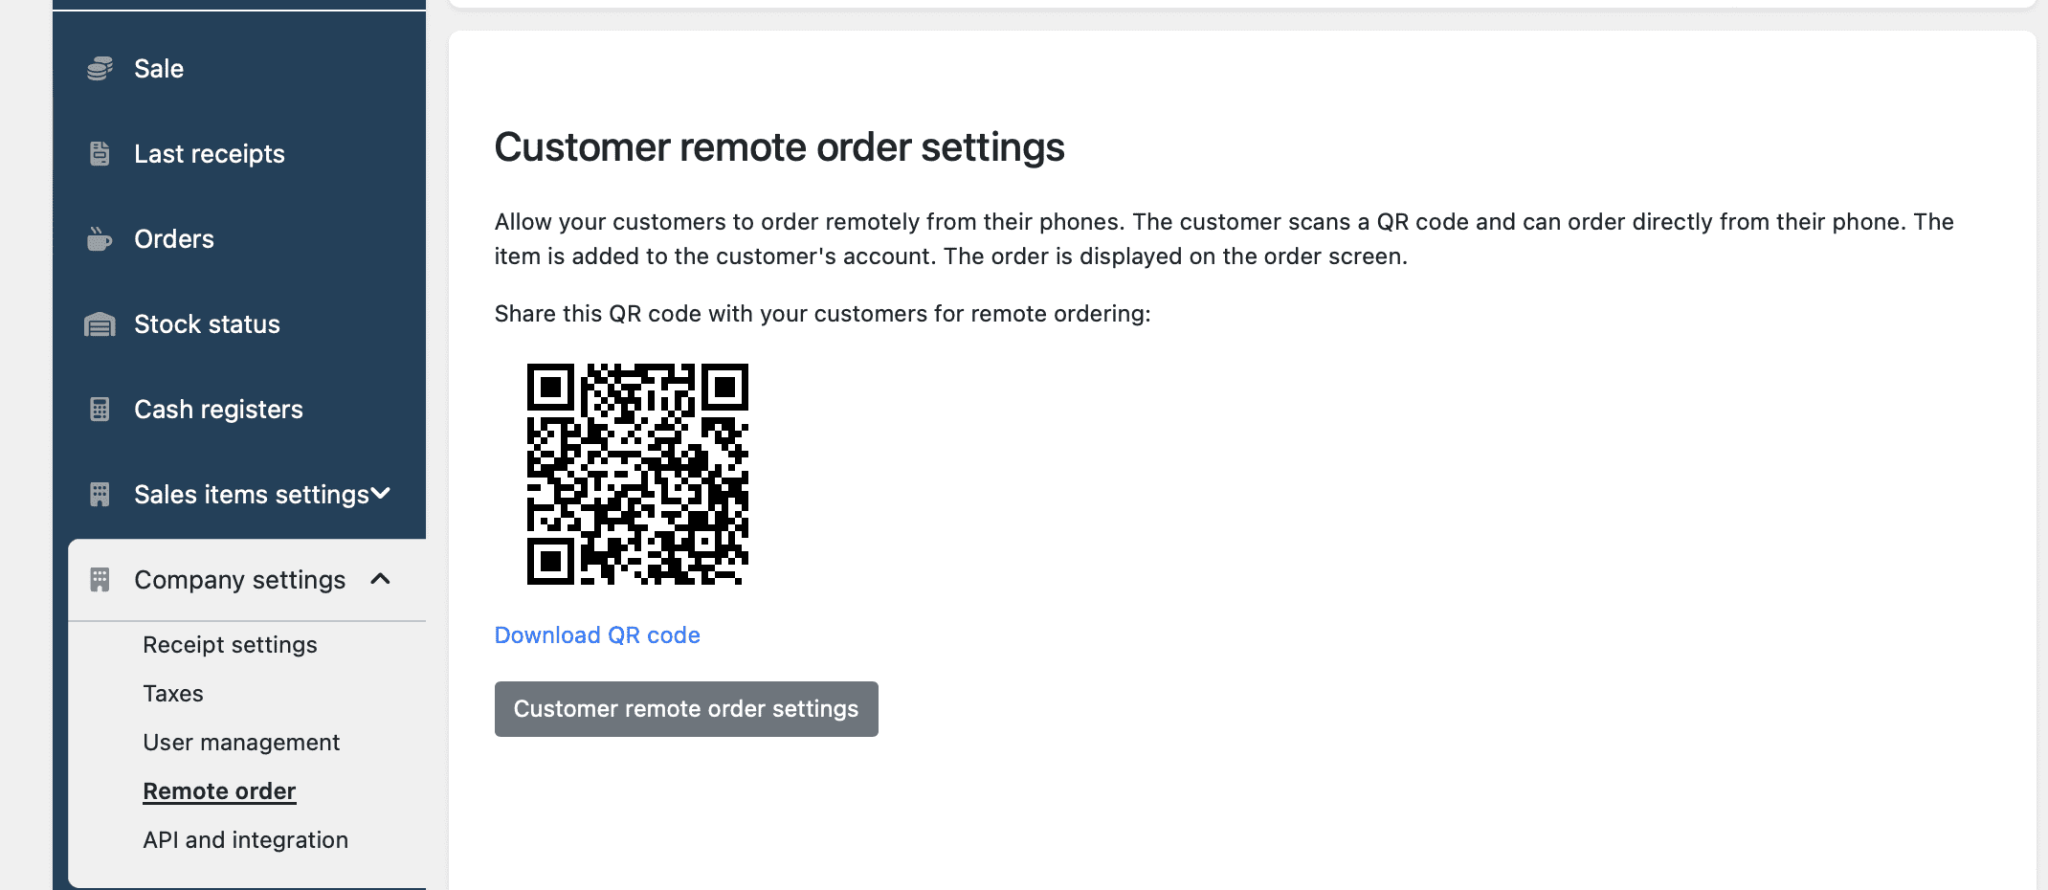This screenshot has width=2048, height=890.
Task: Click the Orders coffee cup icon
Action: click(x=99, y=239)
